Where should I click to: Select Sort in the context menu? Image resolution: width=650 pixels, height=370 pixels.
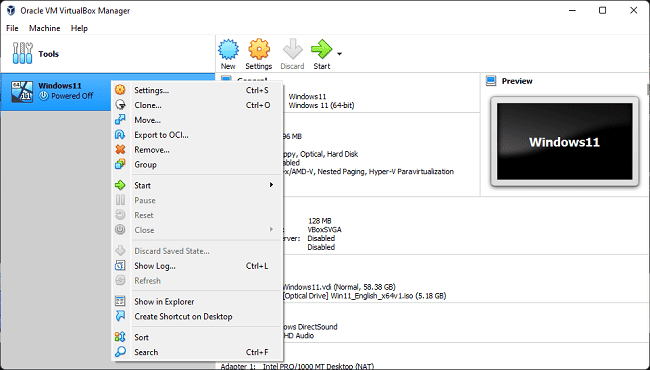click(197, 337)
